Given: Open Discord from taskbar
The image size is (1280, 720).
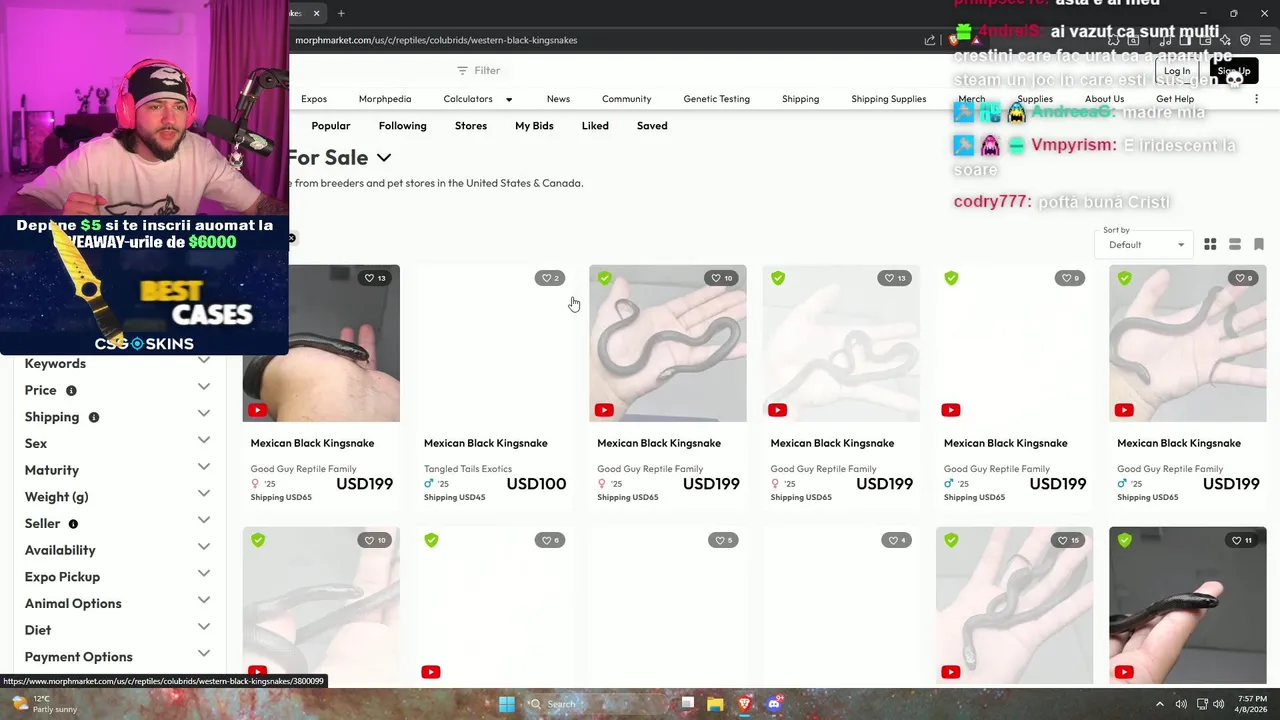Looking at the screenshot, I should pos(773,704).
